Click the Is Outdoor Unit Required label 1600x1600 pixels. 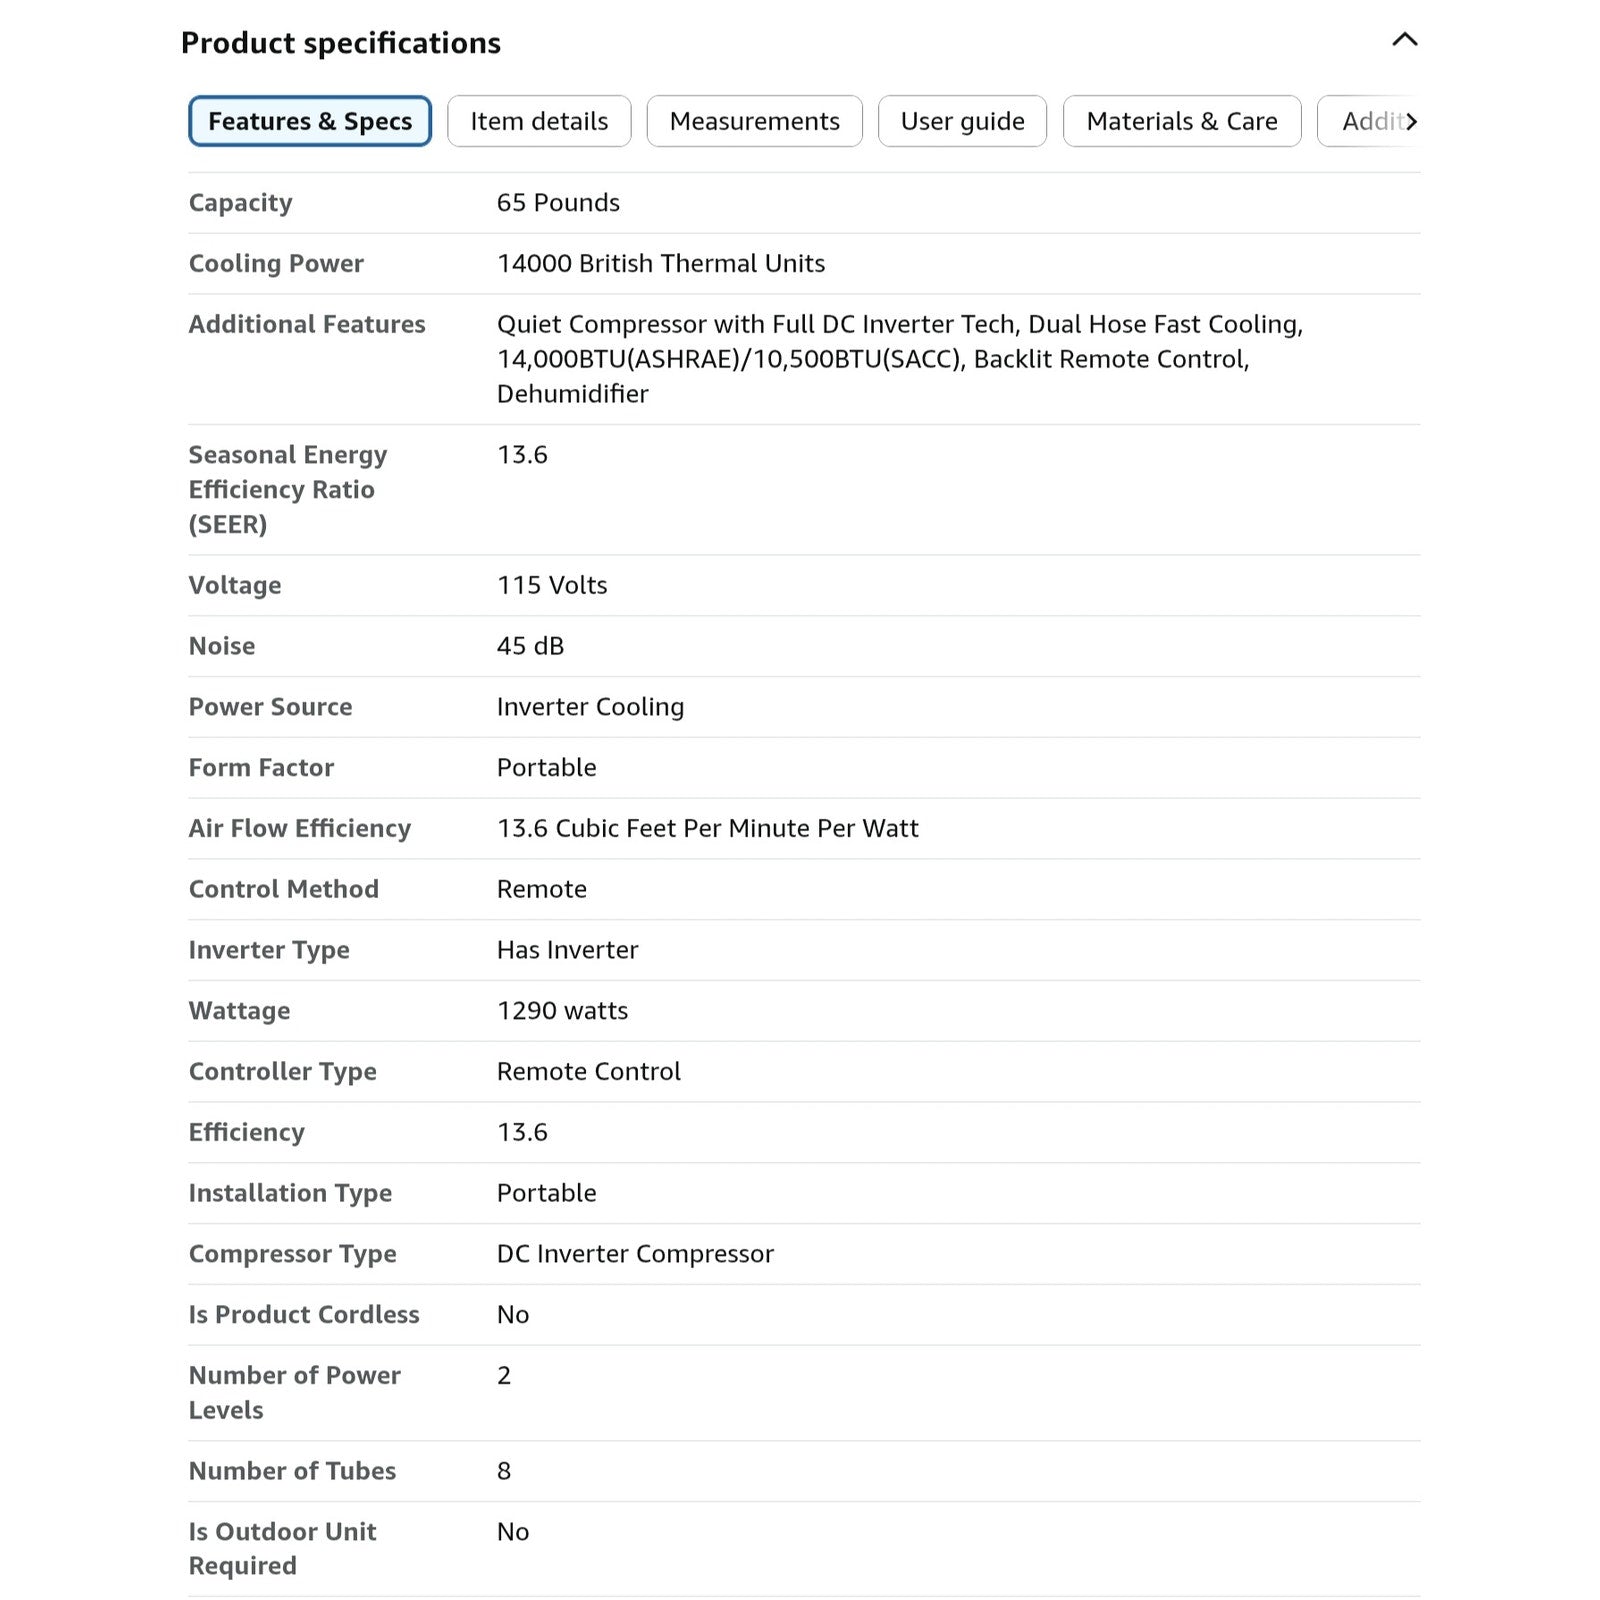point(282,1548)
